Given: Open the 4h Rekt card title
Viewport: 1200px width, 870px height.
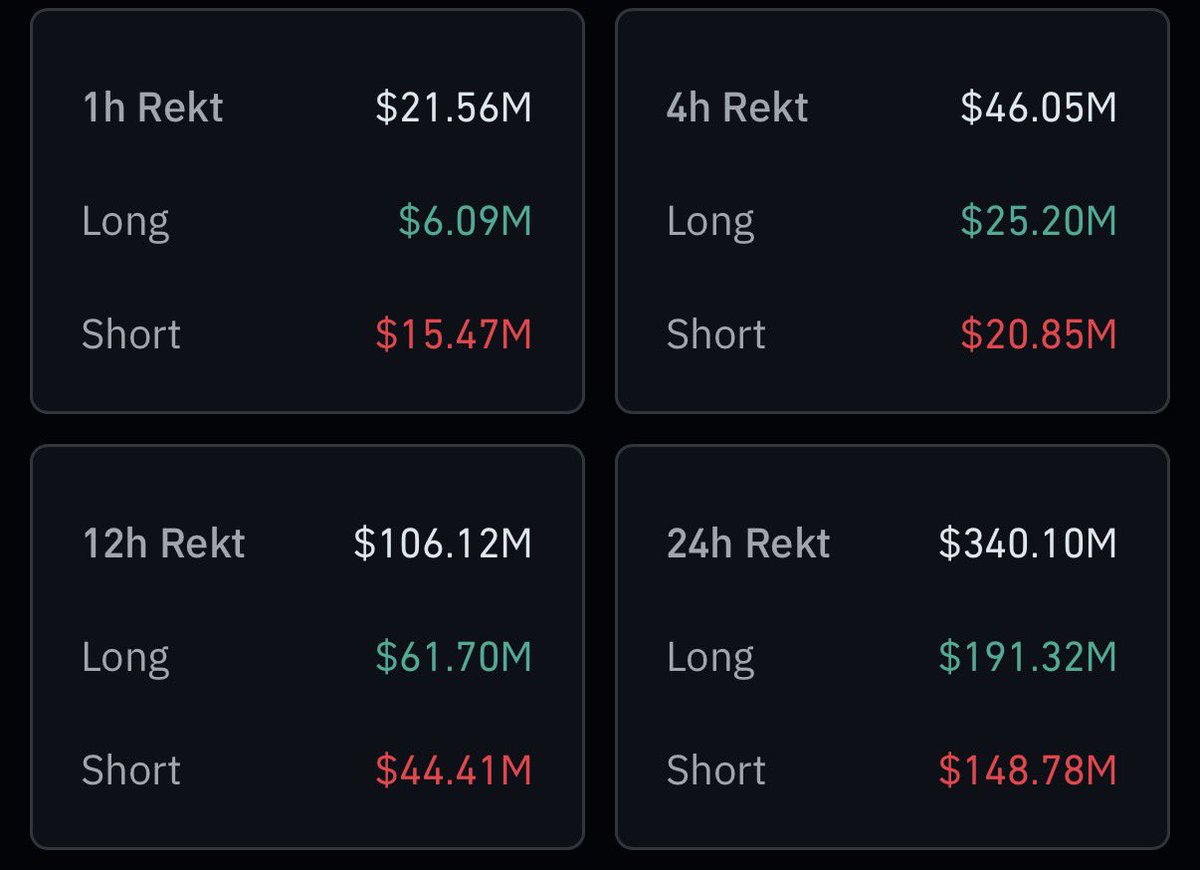Looking at the screenshot, I should coord(737,107).
